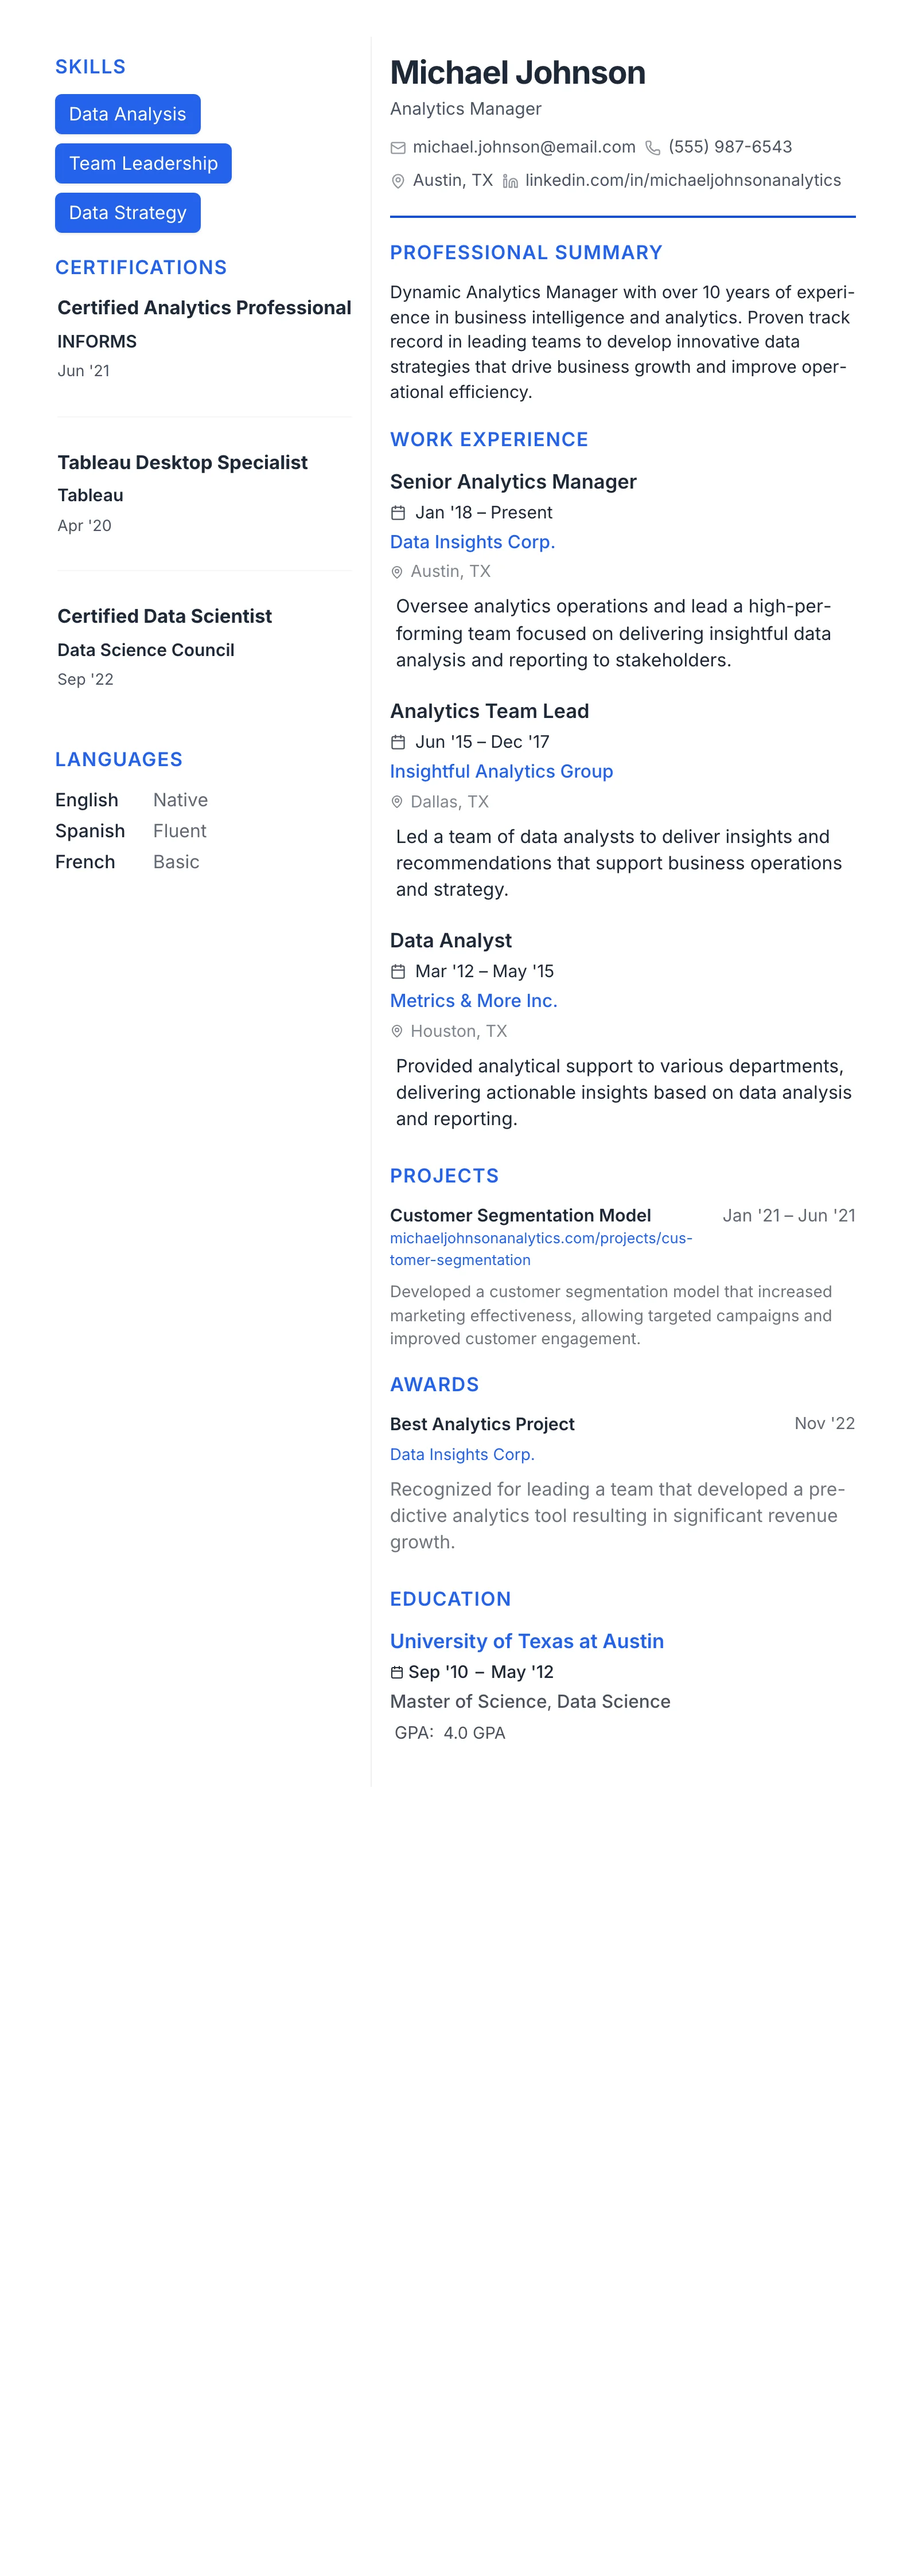Click the phone icon in header
911x2576 pixels.
[653, 148]
